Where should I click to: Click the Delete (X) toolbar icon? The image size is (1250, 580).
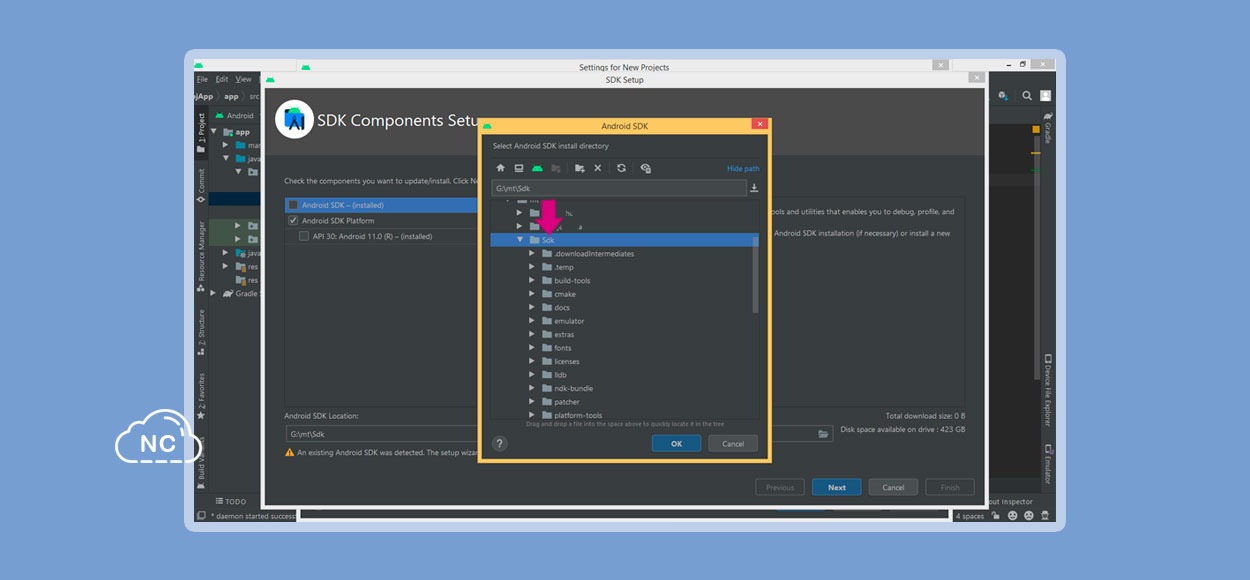point(598,168)
